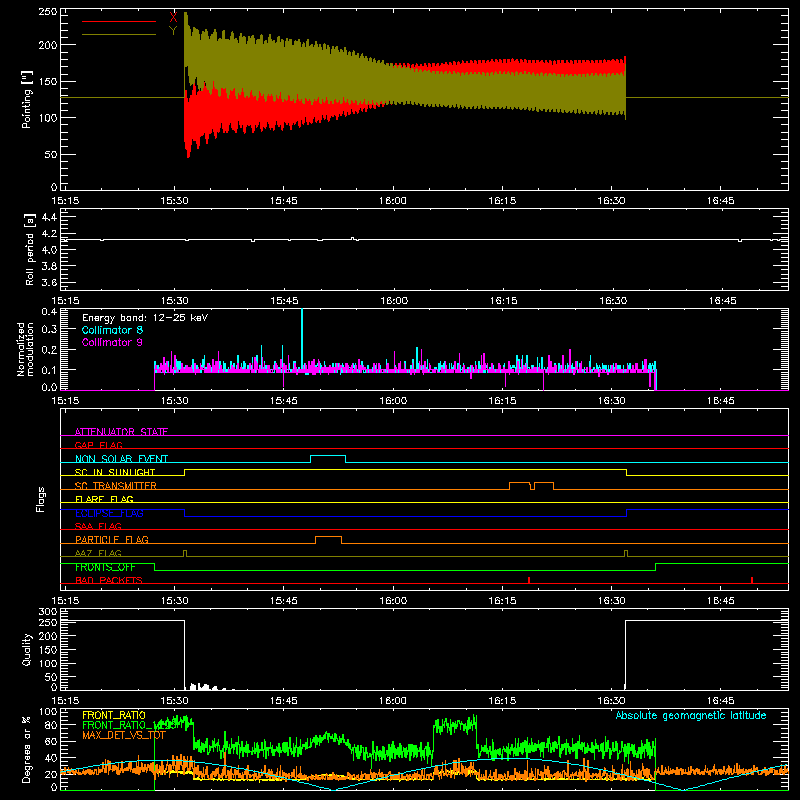Click the first BAD_PACKETS tick mark
This screenshot has height=800, width=800.
(529, 580)
